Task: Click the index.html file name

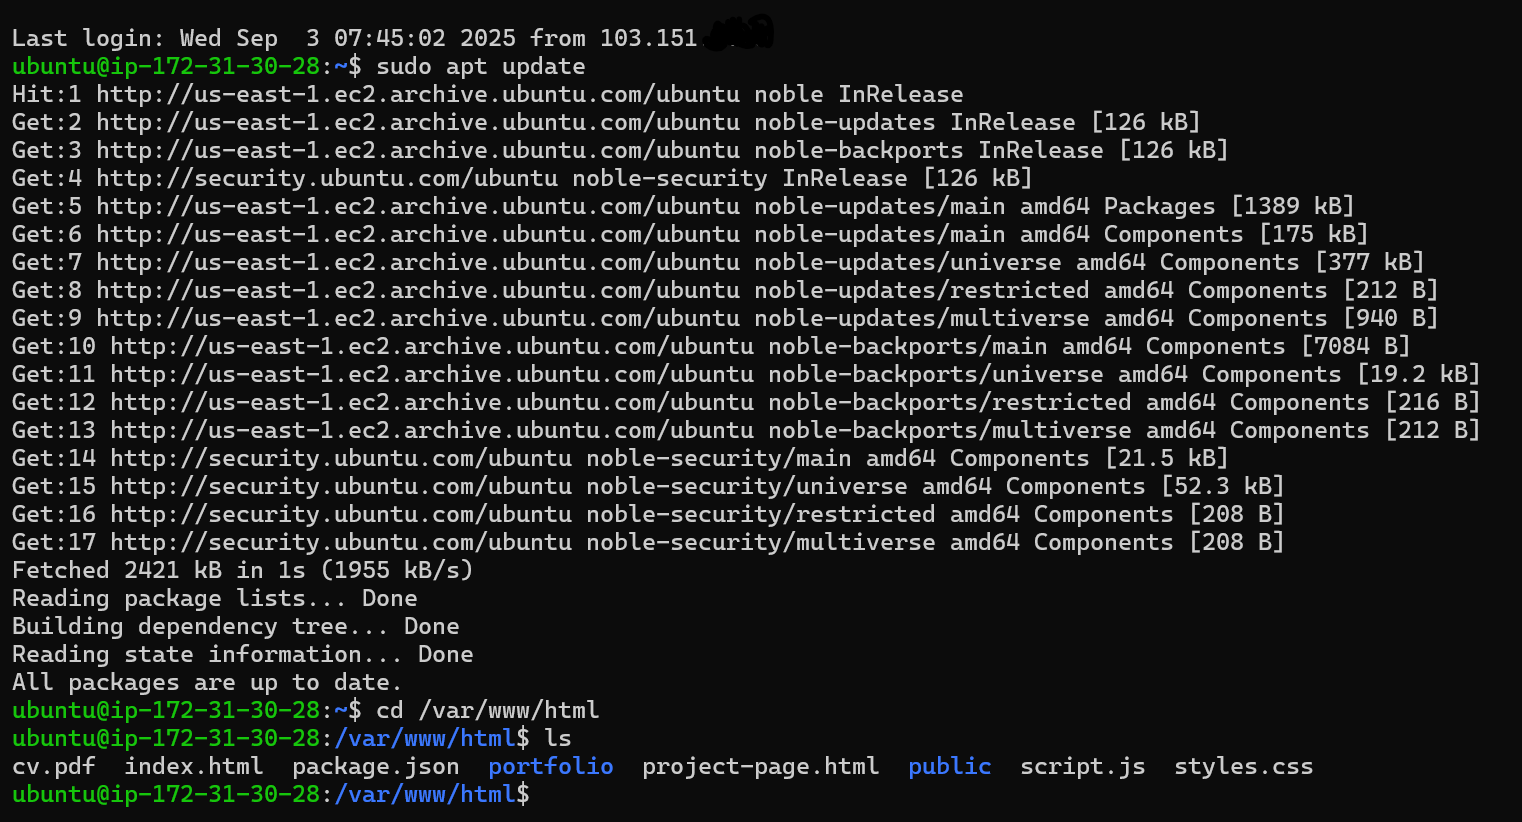Action: pos(194,767)
